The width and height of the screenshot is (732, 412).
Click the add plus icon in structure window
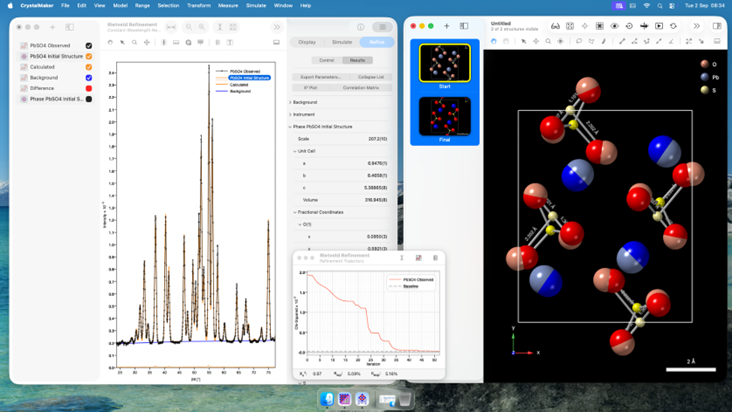(447, 26)
